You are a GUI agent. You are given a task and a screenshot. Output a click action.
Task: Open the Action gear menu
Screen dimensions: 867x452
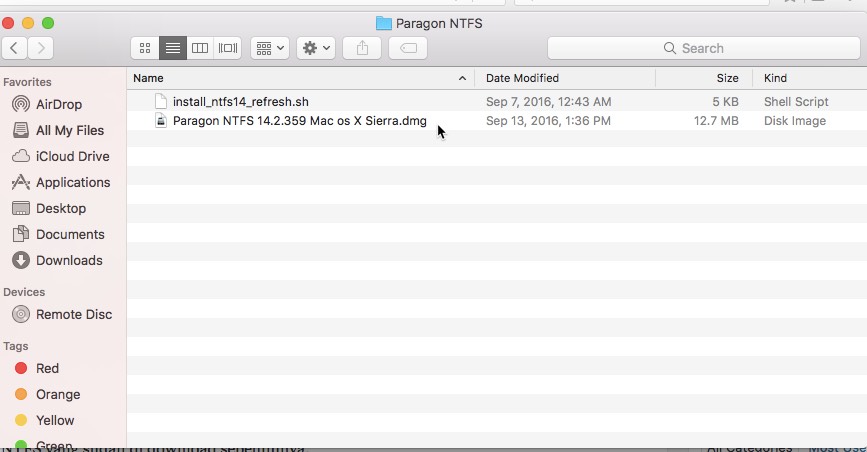tap(316, 48)
